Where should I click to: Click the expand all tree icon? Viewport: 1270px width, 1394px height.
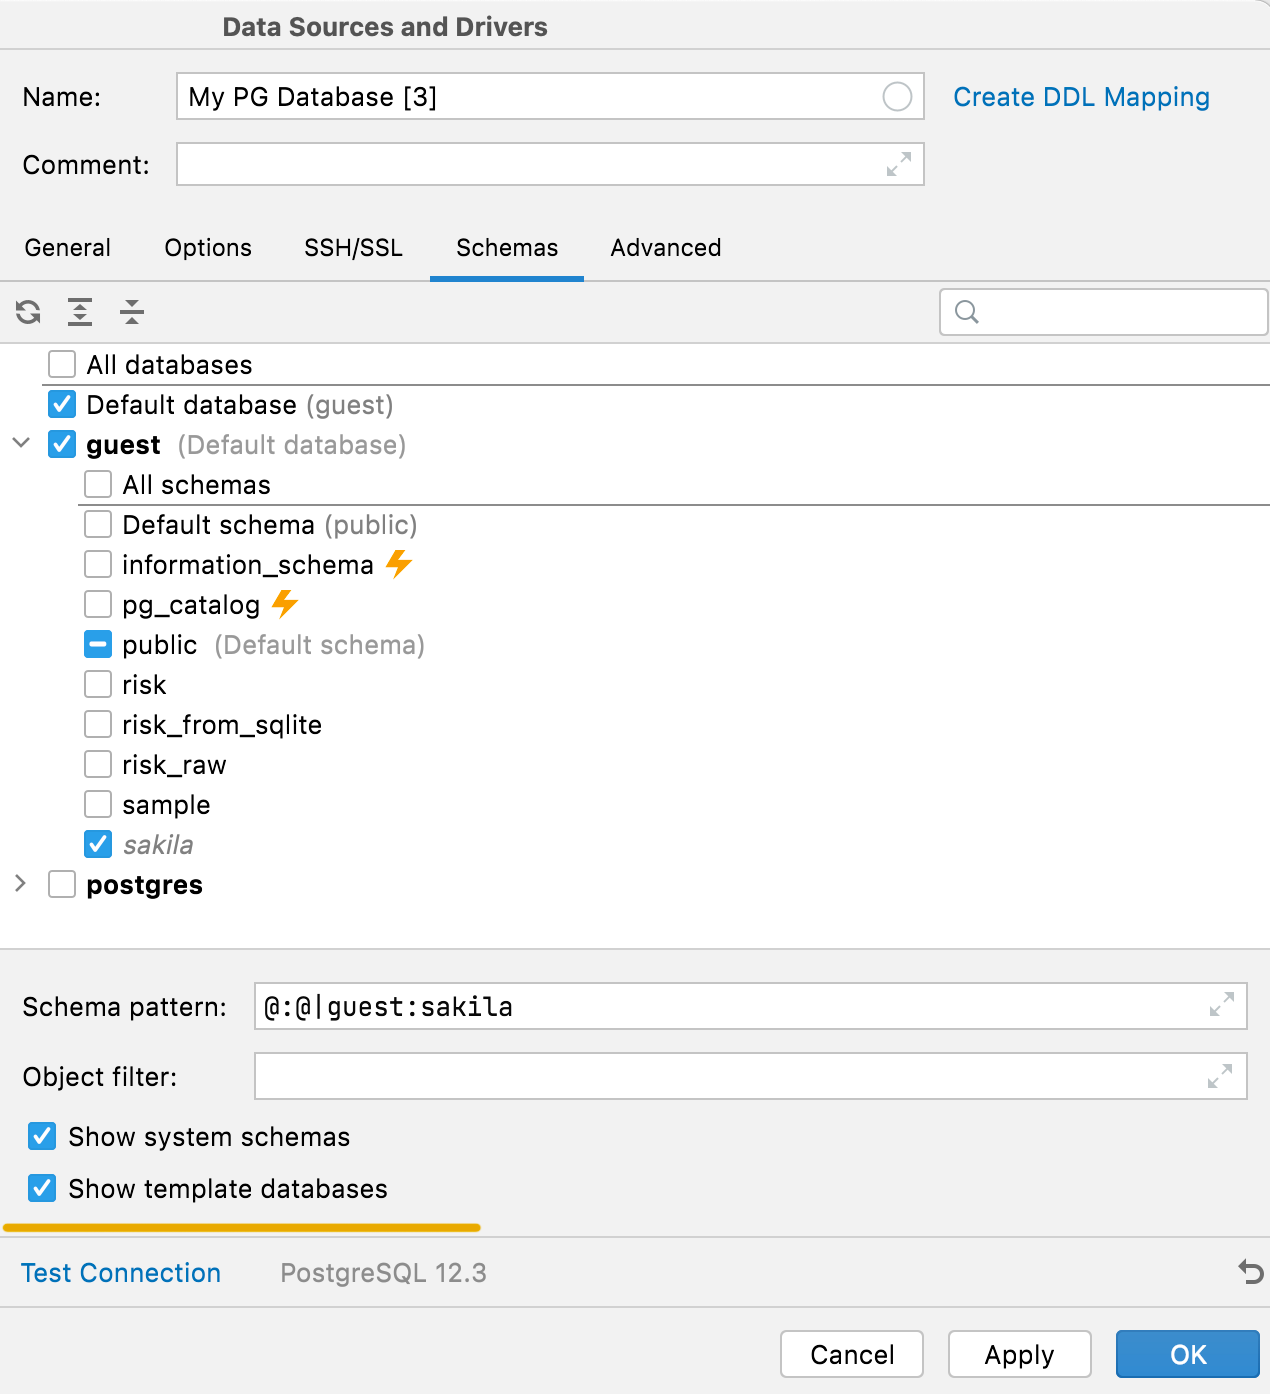coord(80,312)
